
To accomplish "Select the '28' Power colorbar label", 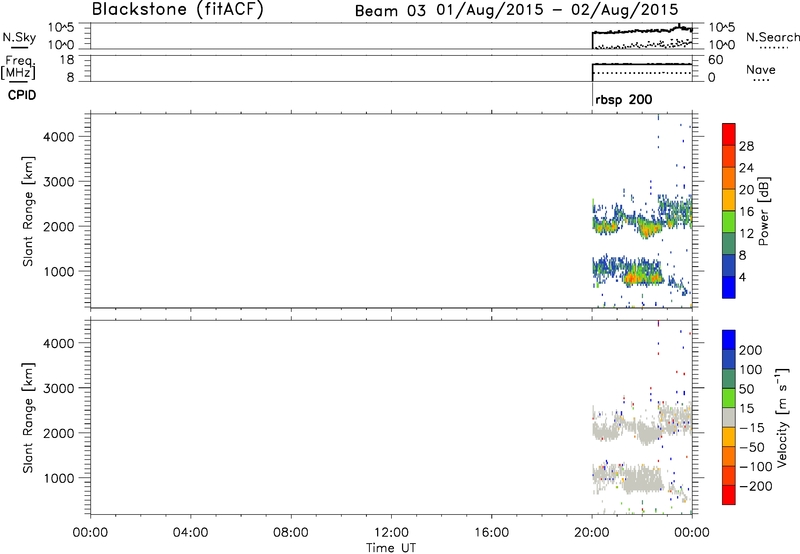I will pos(746,146).
